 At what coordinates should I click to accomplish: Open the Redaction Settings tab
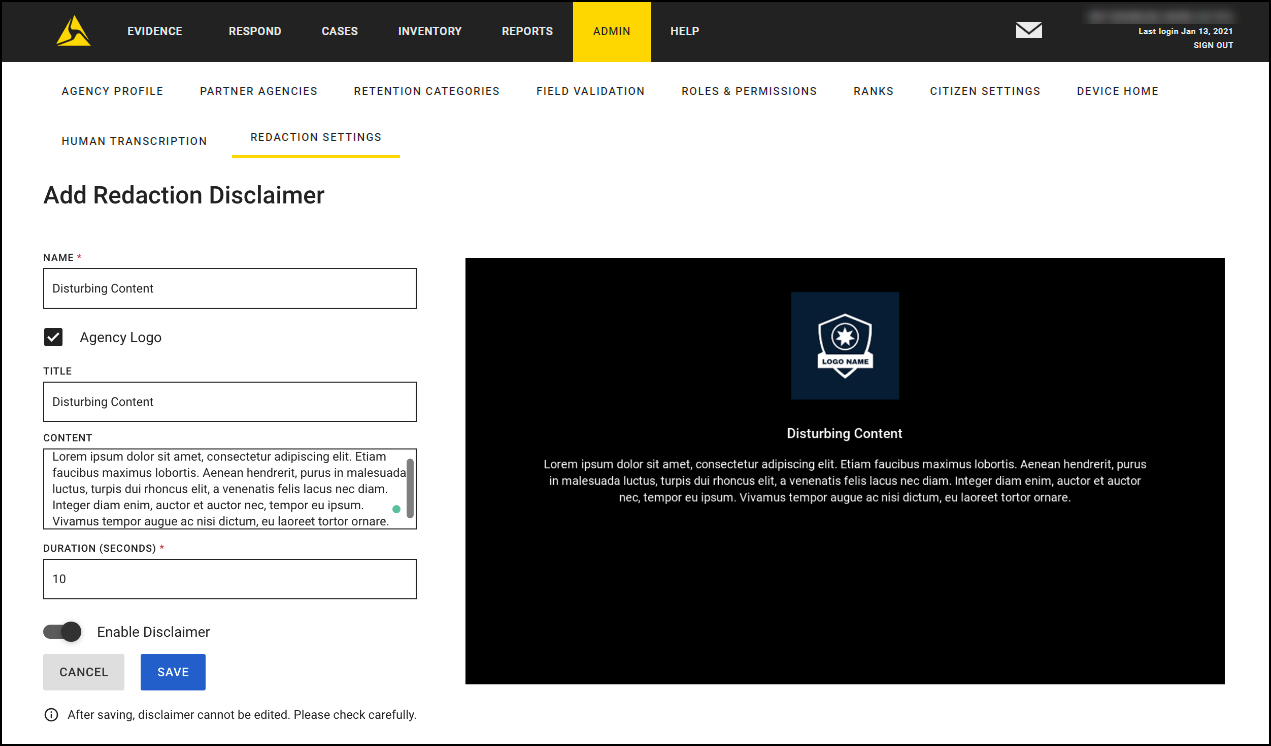point(315,137)
